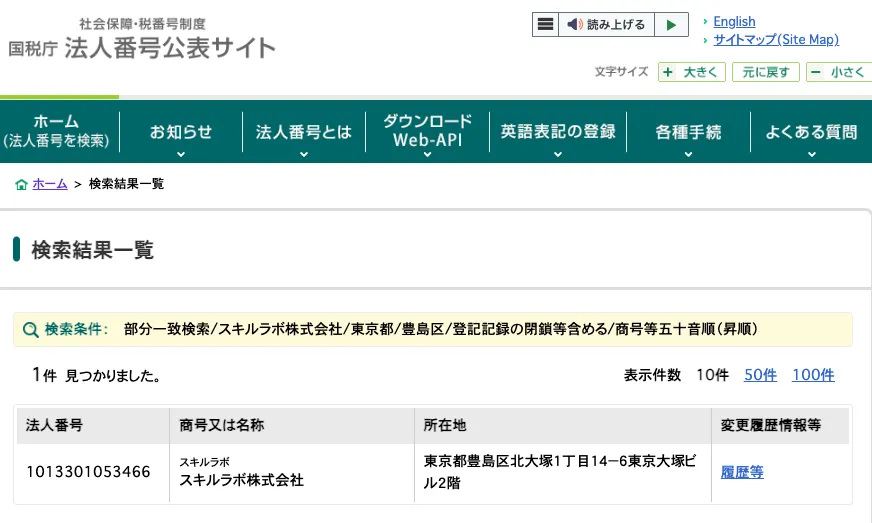
Task: Expand chevron under よくある質問
Action: 812,154
